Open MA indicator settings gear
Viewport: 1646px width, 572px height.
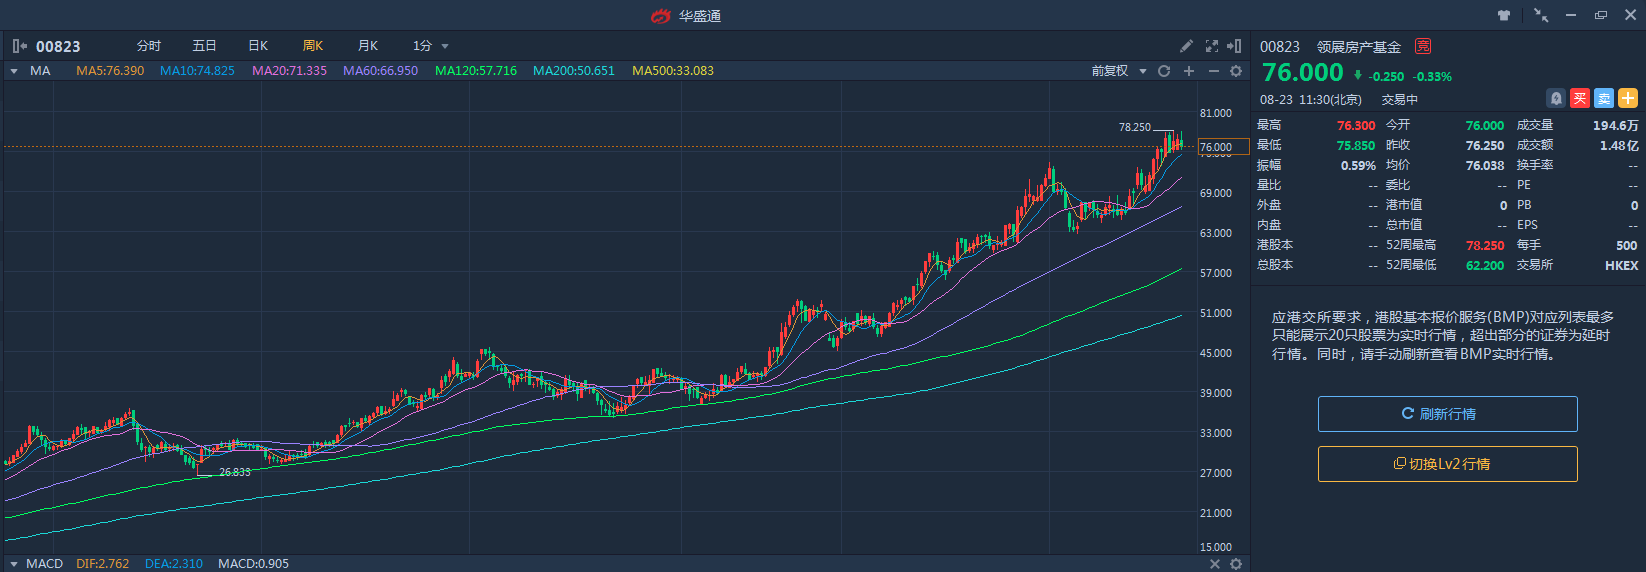1236,71
